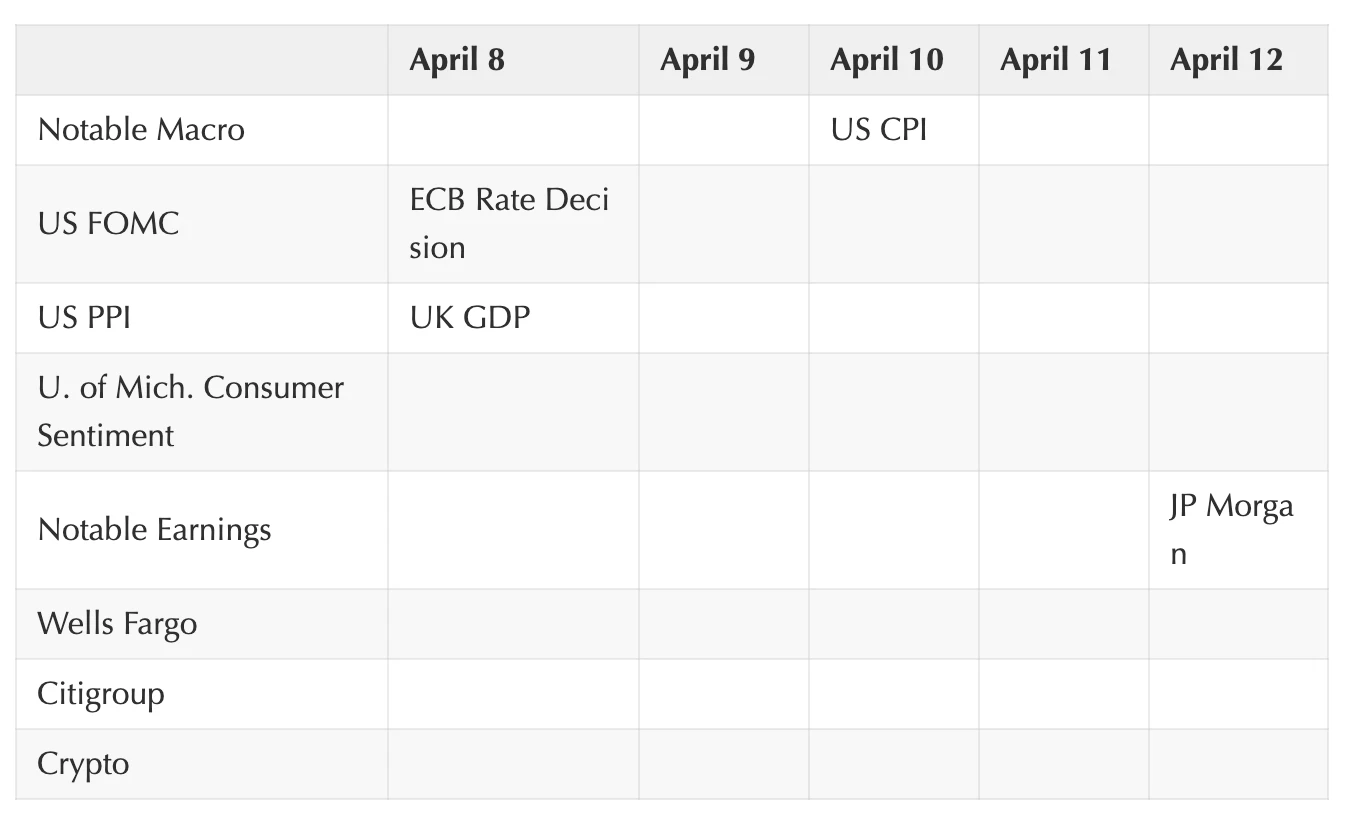The height and width of the screenshot is (815, 1349).
Task: Click the JP Morgan cell
Action: [1230, 529]
